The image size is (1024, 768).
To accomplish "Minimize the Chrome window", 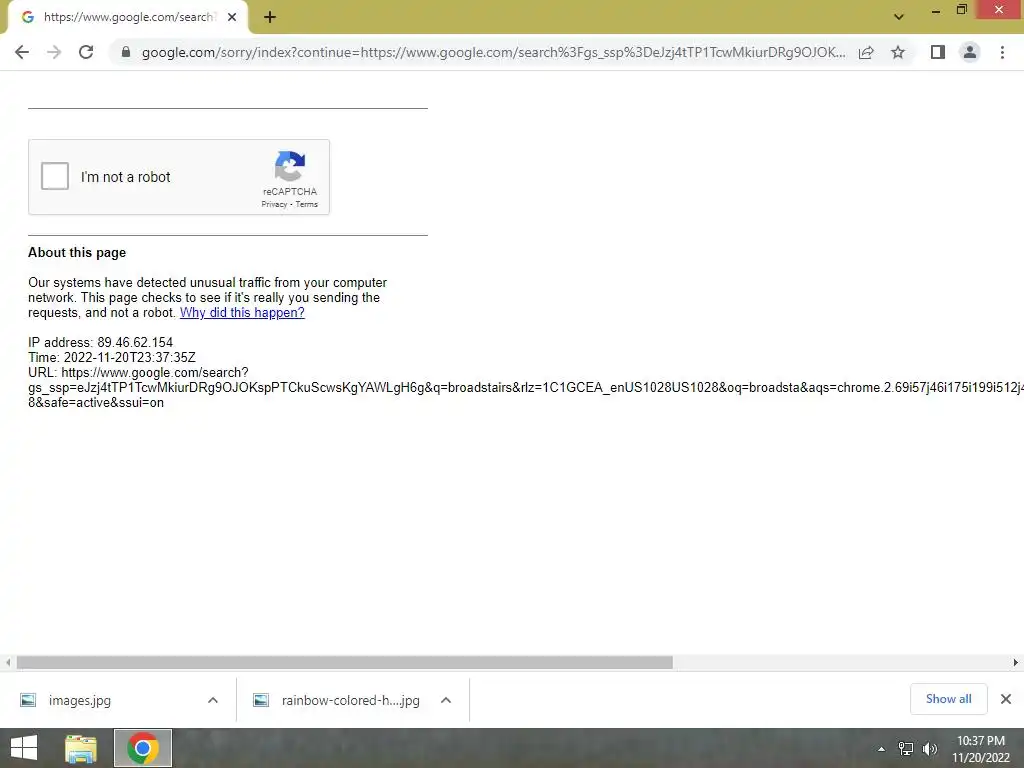I will [935, 10].
